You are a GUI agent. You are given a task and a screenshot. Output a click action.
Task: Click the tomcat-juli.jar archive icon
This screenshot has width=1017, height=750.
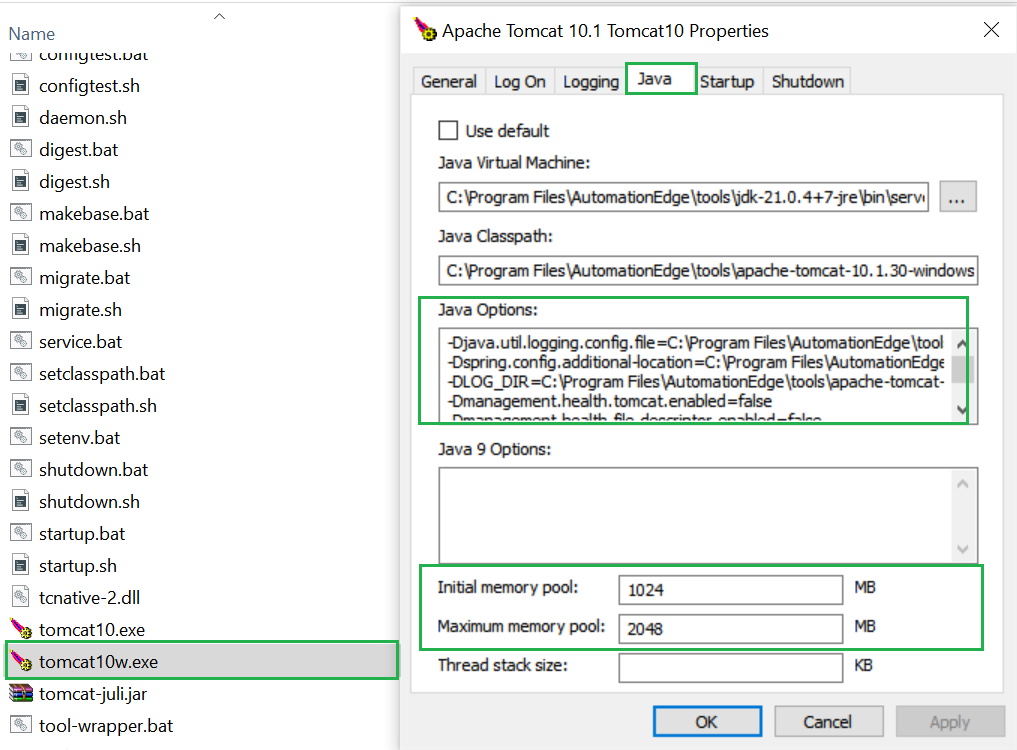[21, 693]
